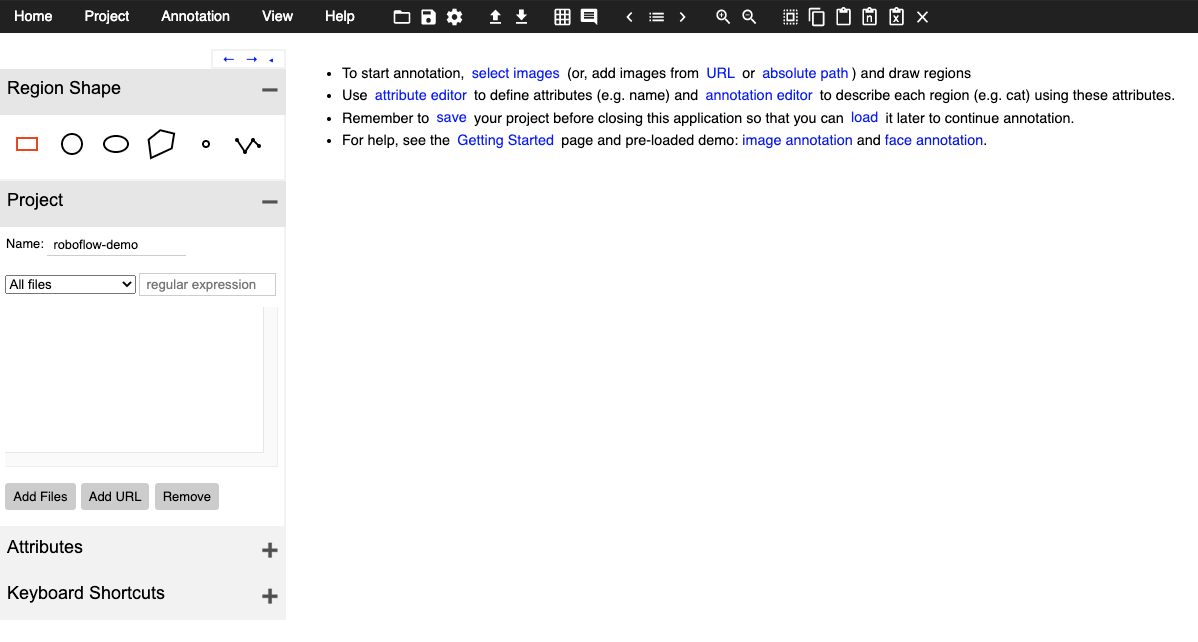Image resolution: width=1198 pixels, height=642 pixels.
Task: Select the point region shape tool
Action: tap(205, 145)
